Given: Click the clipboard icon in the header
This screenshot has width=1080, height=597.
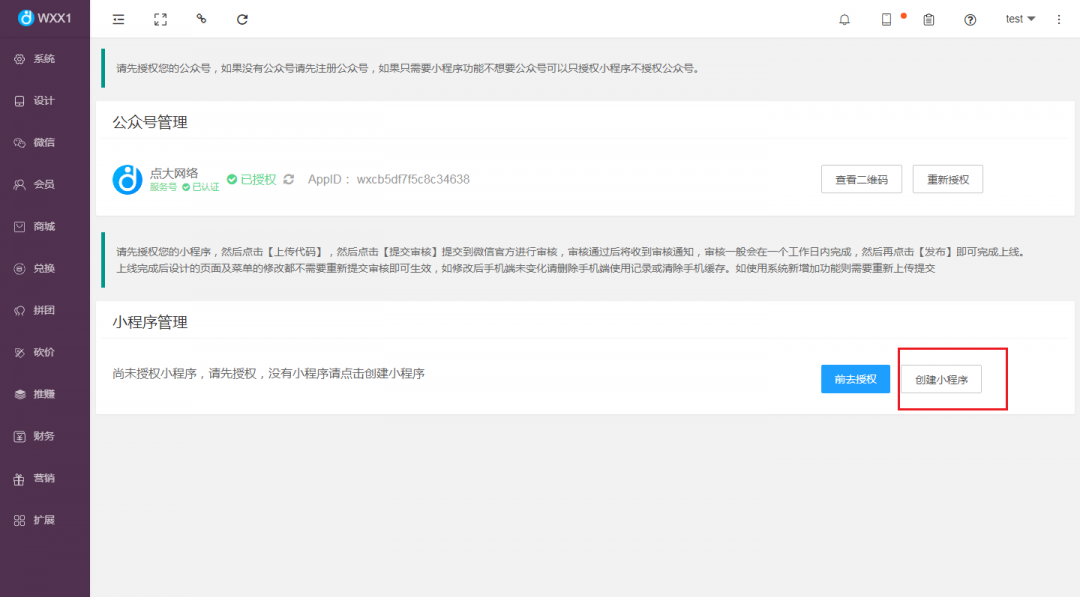Looking at the screenshot, I should click(928, 18).
